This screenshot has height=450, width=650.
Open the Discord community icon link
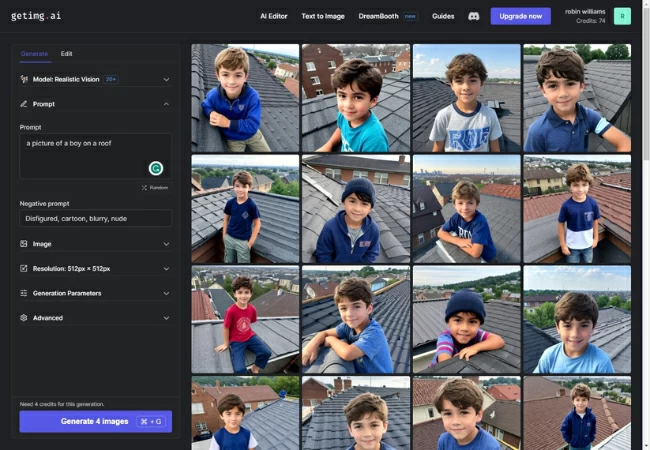tap(473, 16)
